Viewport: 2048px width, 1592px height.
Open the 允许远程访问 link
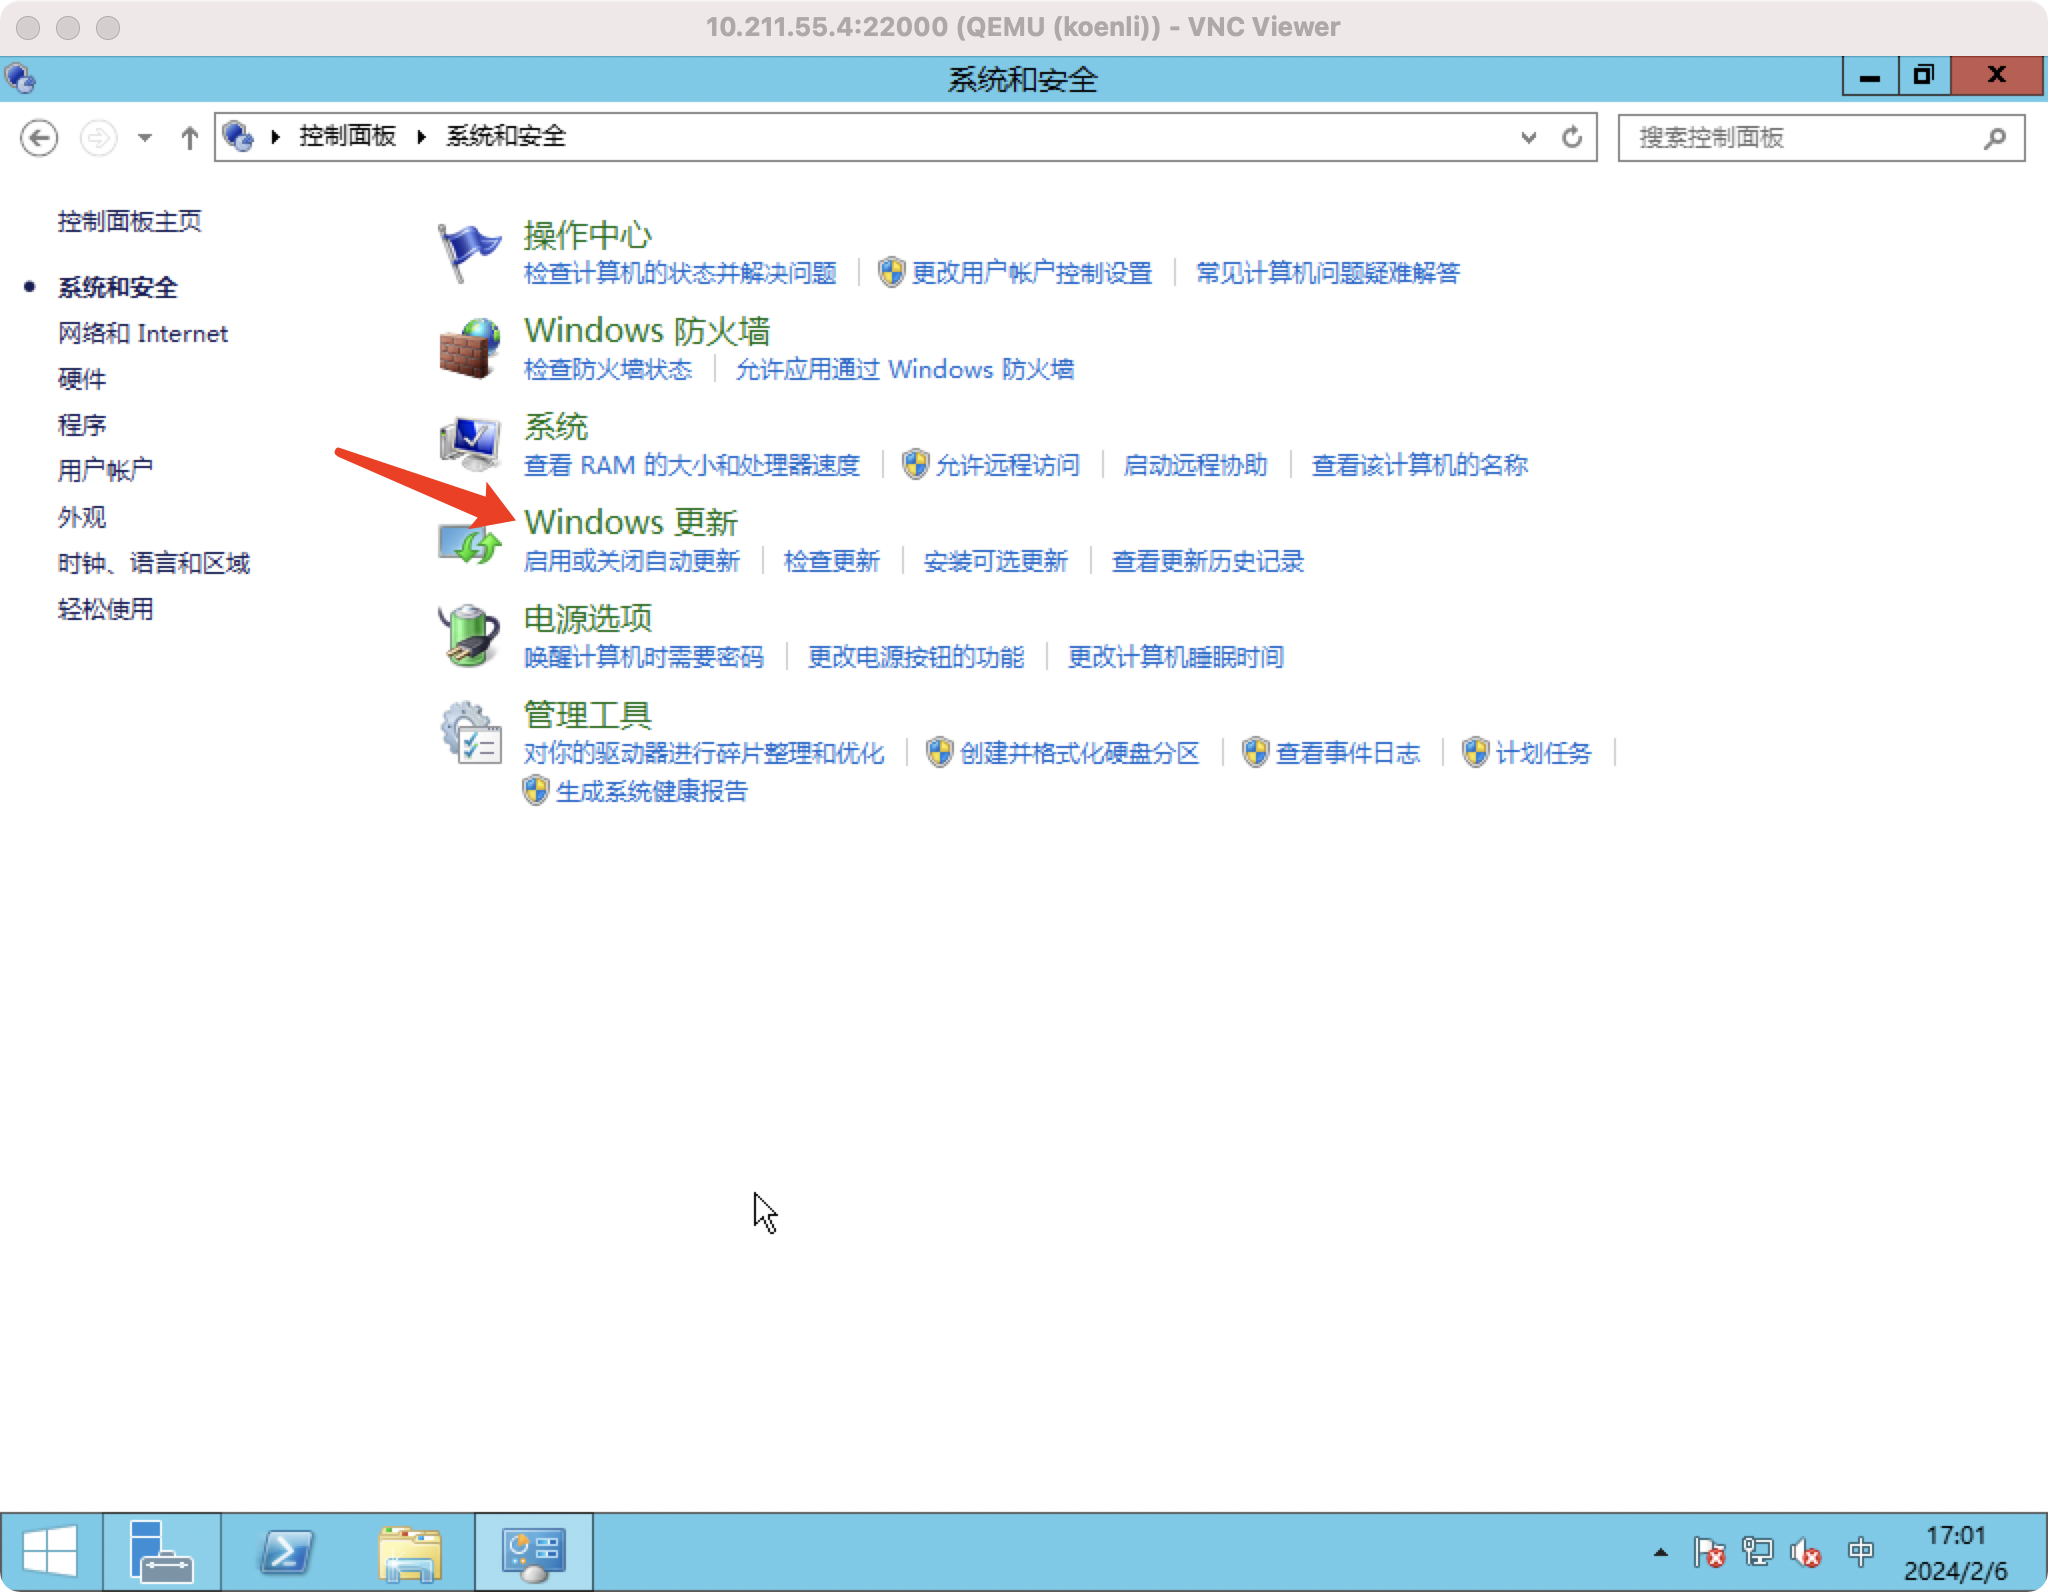1006,465
